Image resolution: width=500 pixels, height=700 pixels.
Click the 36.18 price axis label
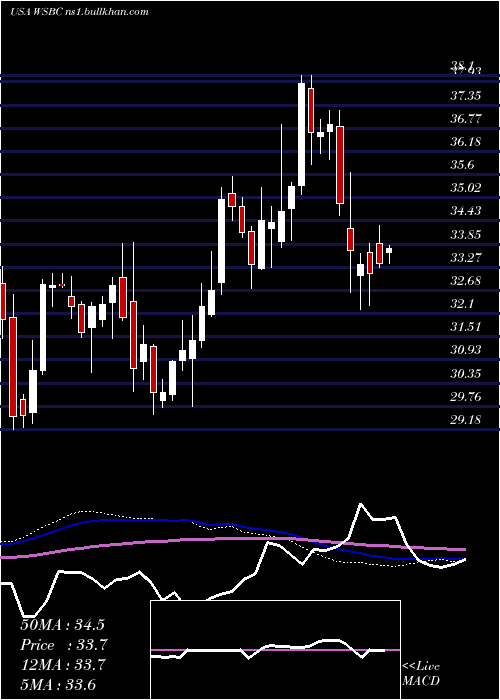point(466,142)
